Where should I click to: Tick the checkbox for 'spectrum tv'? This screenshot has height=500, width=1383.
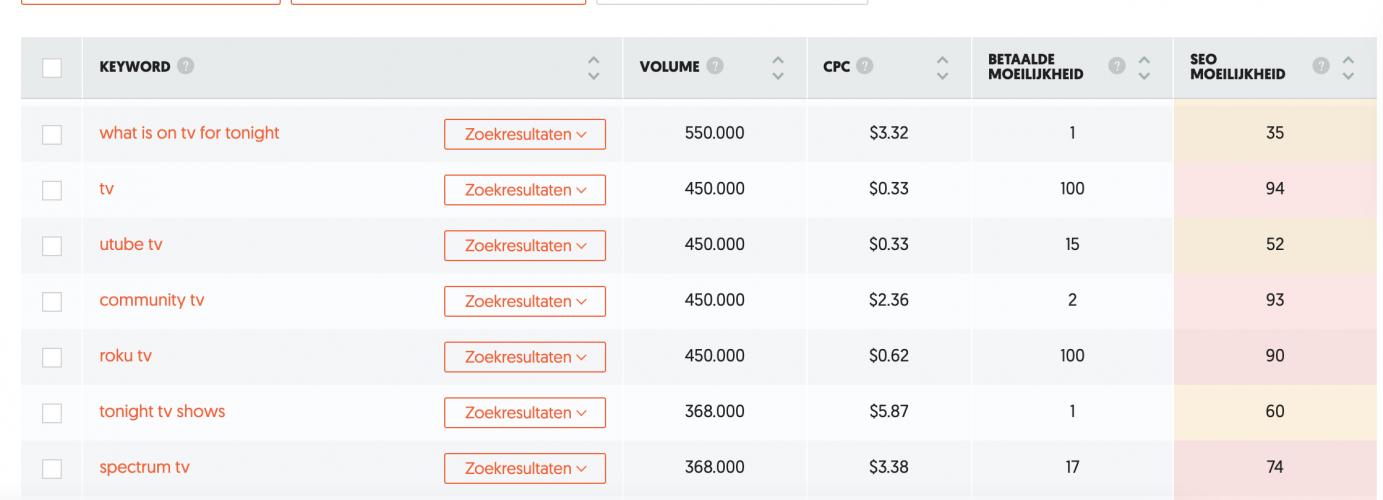[52, 468]
